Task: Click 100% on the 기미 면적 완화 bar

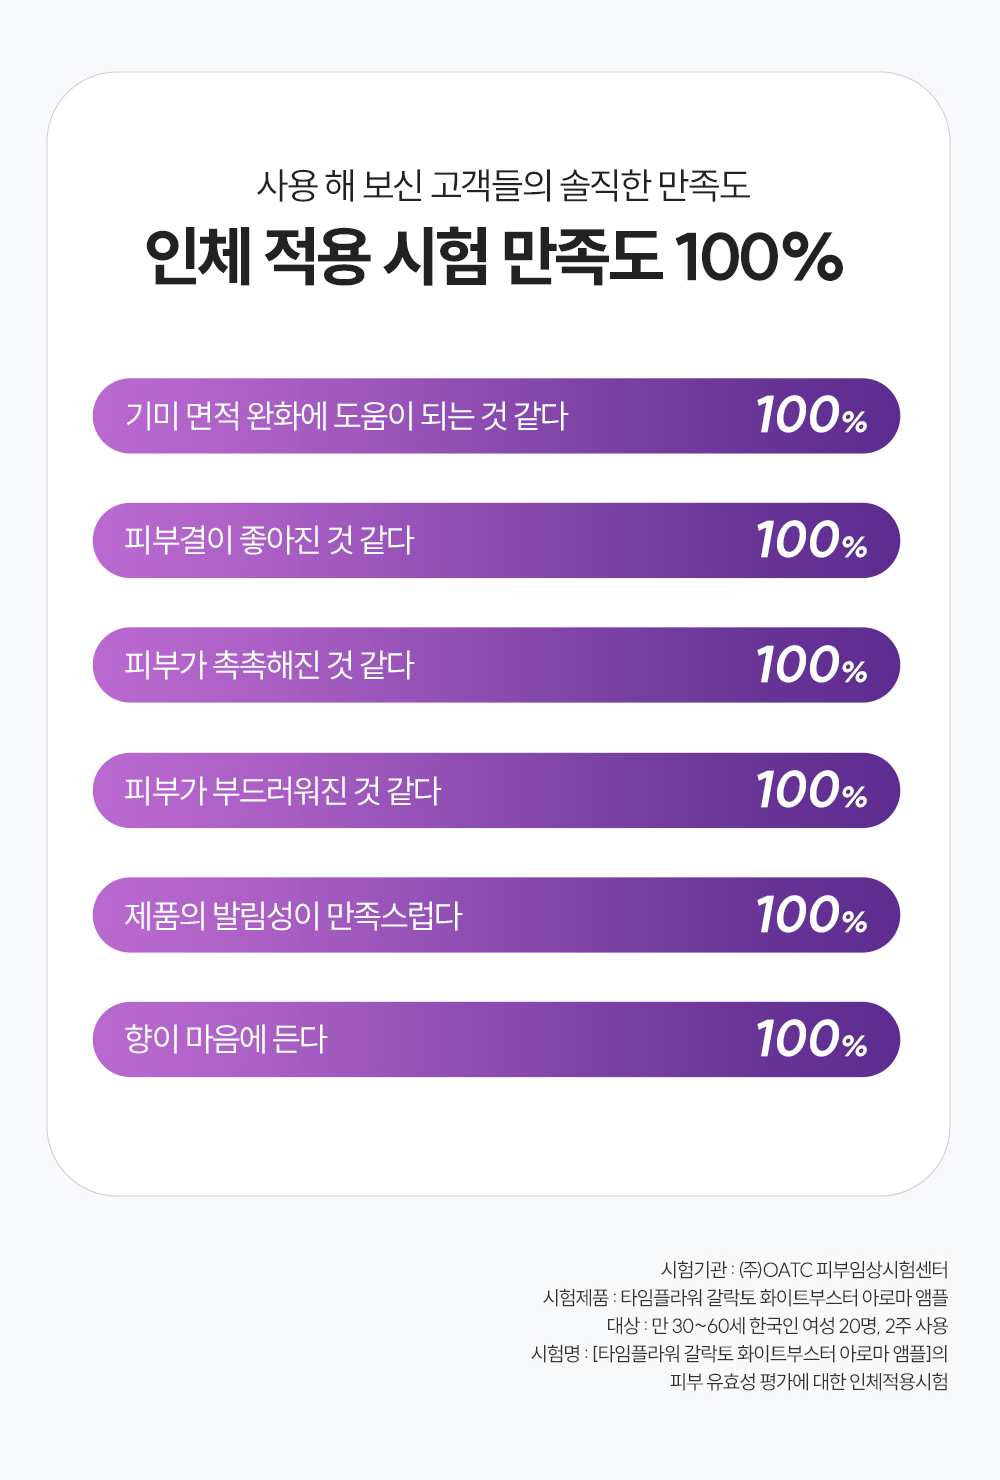Action: [811, 416]
